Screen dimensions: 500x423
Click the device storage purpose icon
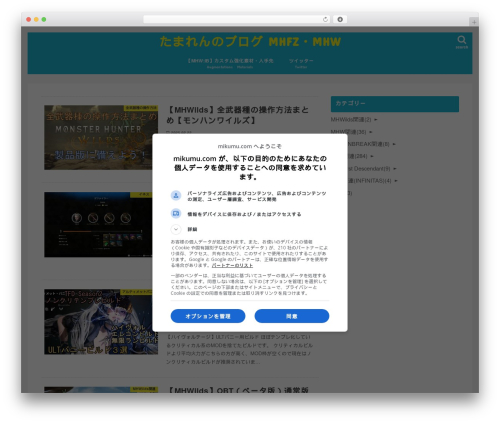coord(176,213)
